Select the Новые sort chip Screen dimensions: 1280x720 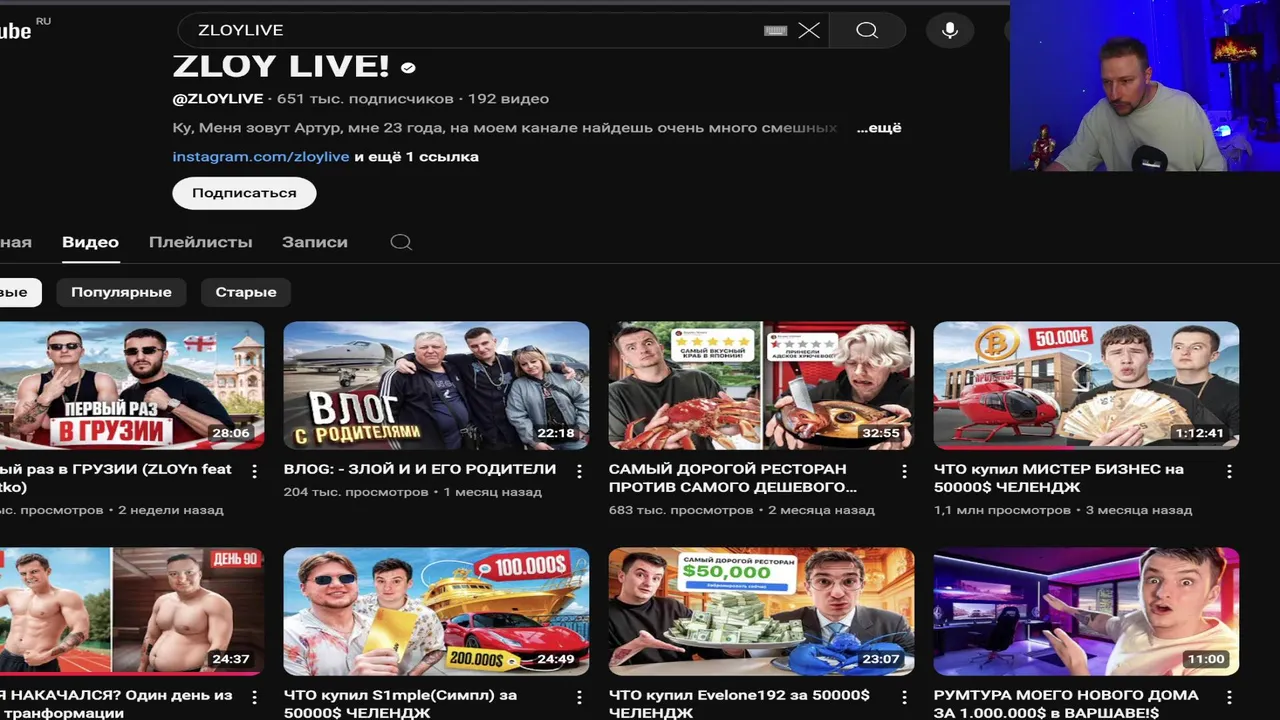click(x=18, y=292)
